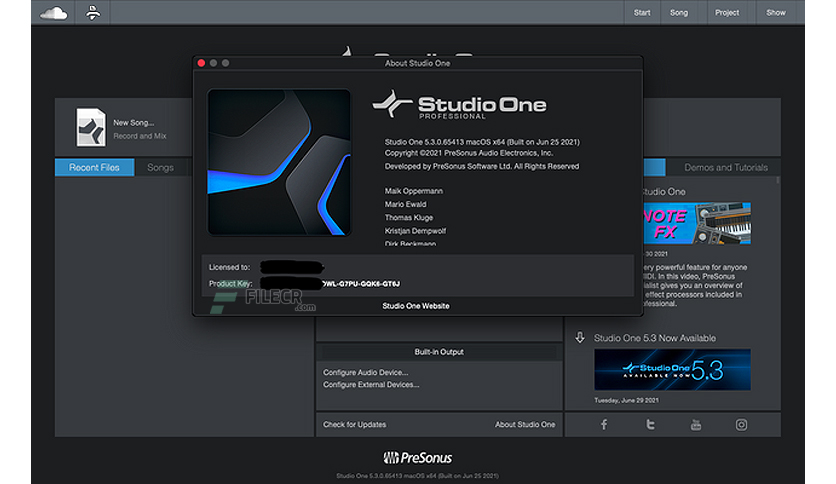The height and width of the screenshot is (484, 836).
Task: Open Configure External Devices settings
Action: click(x=371, y=385)
